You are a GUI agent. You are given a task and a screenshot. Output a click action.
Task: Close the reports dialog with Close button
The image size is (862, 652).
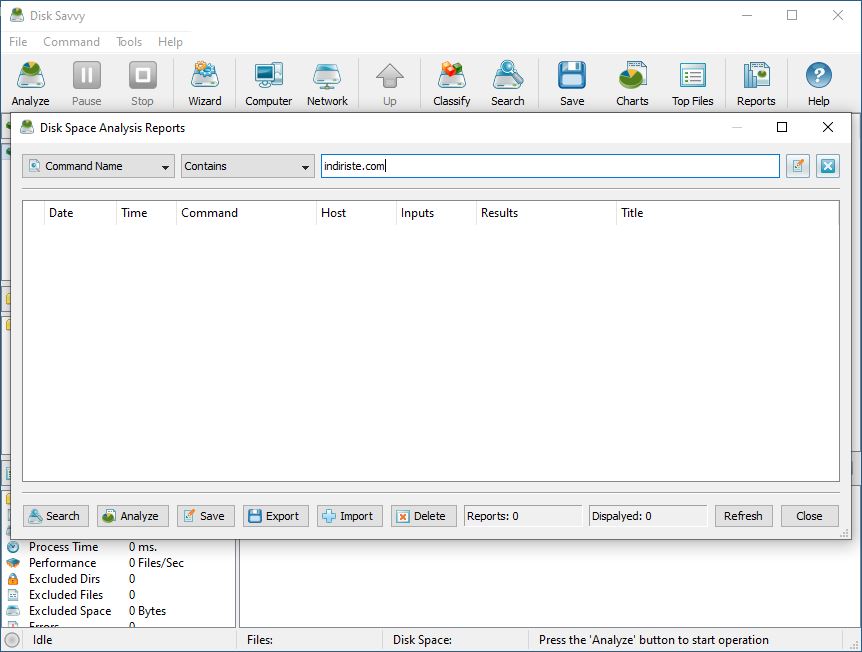click(x=809, y=516)
